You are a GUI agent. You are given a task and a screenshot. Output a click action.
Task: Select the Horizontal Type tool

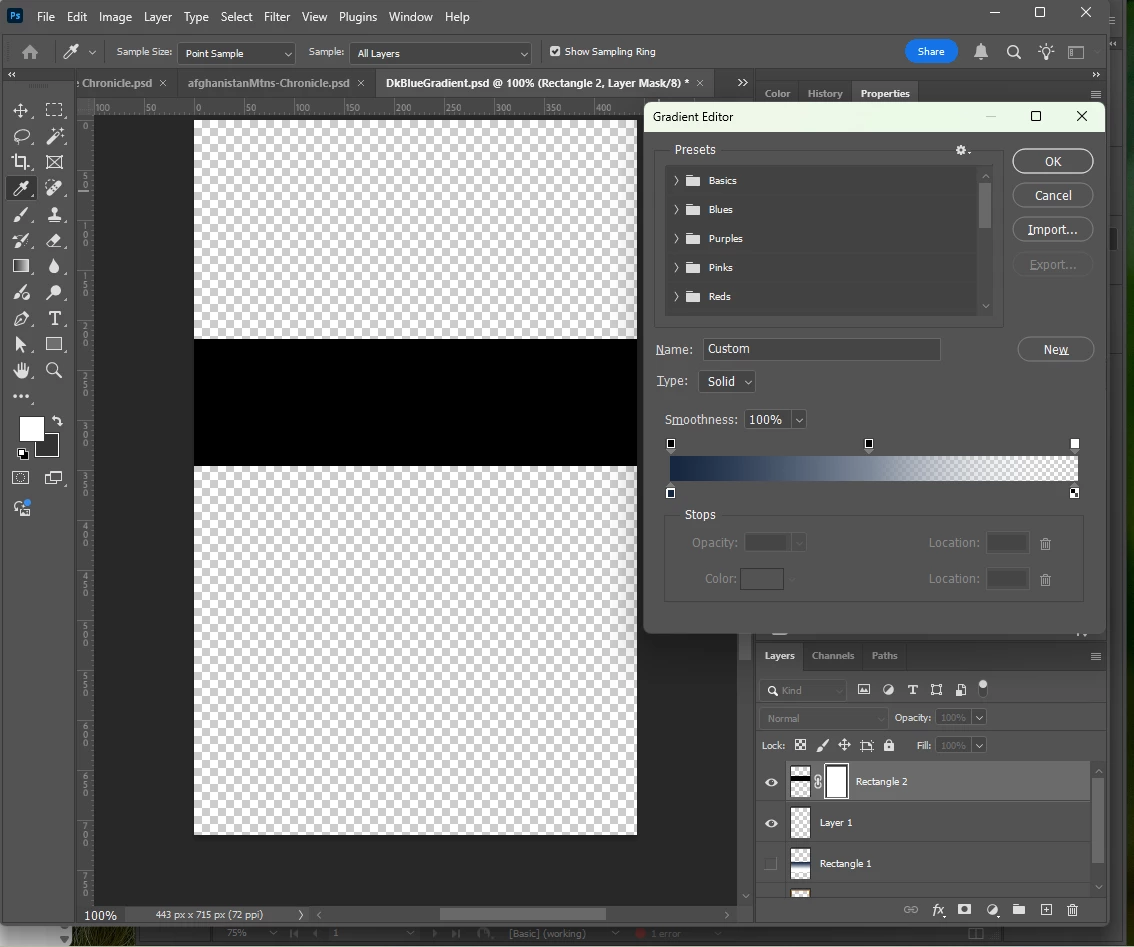pyautogui.click(x=54, y=318)
